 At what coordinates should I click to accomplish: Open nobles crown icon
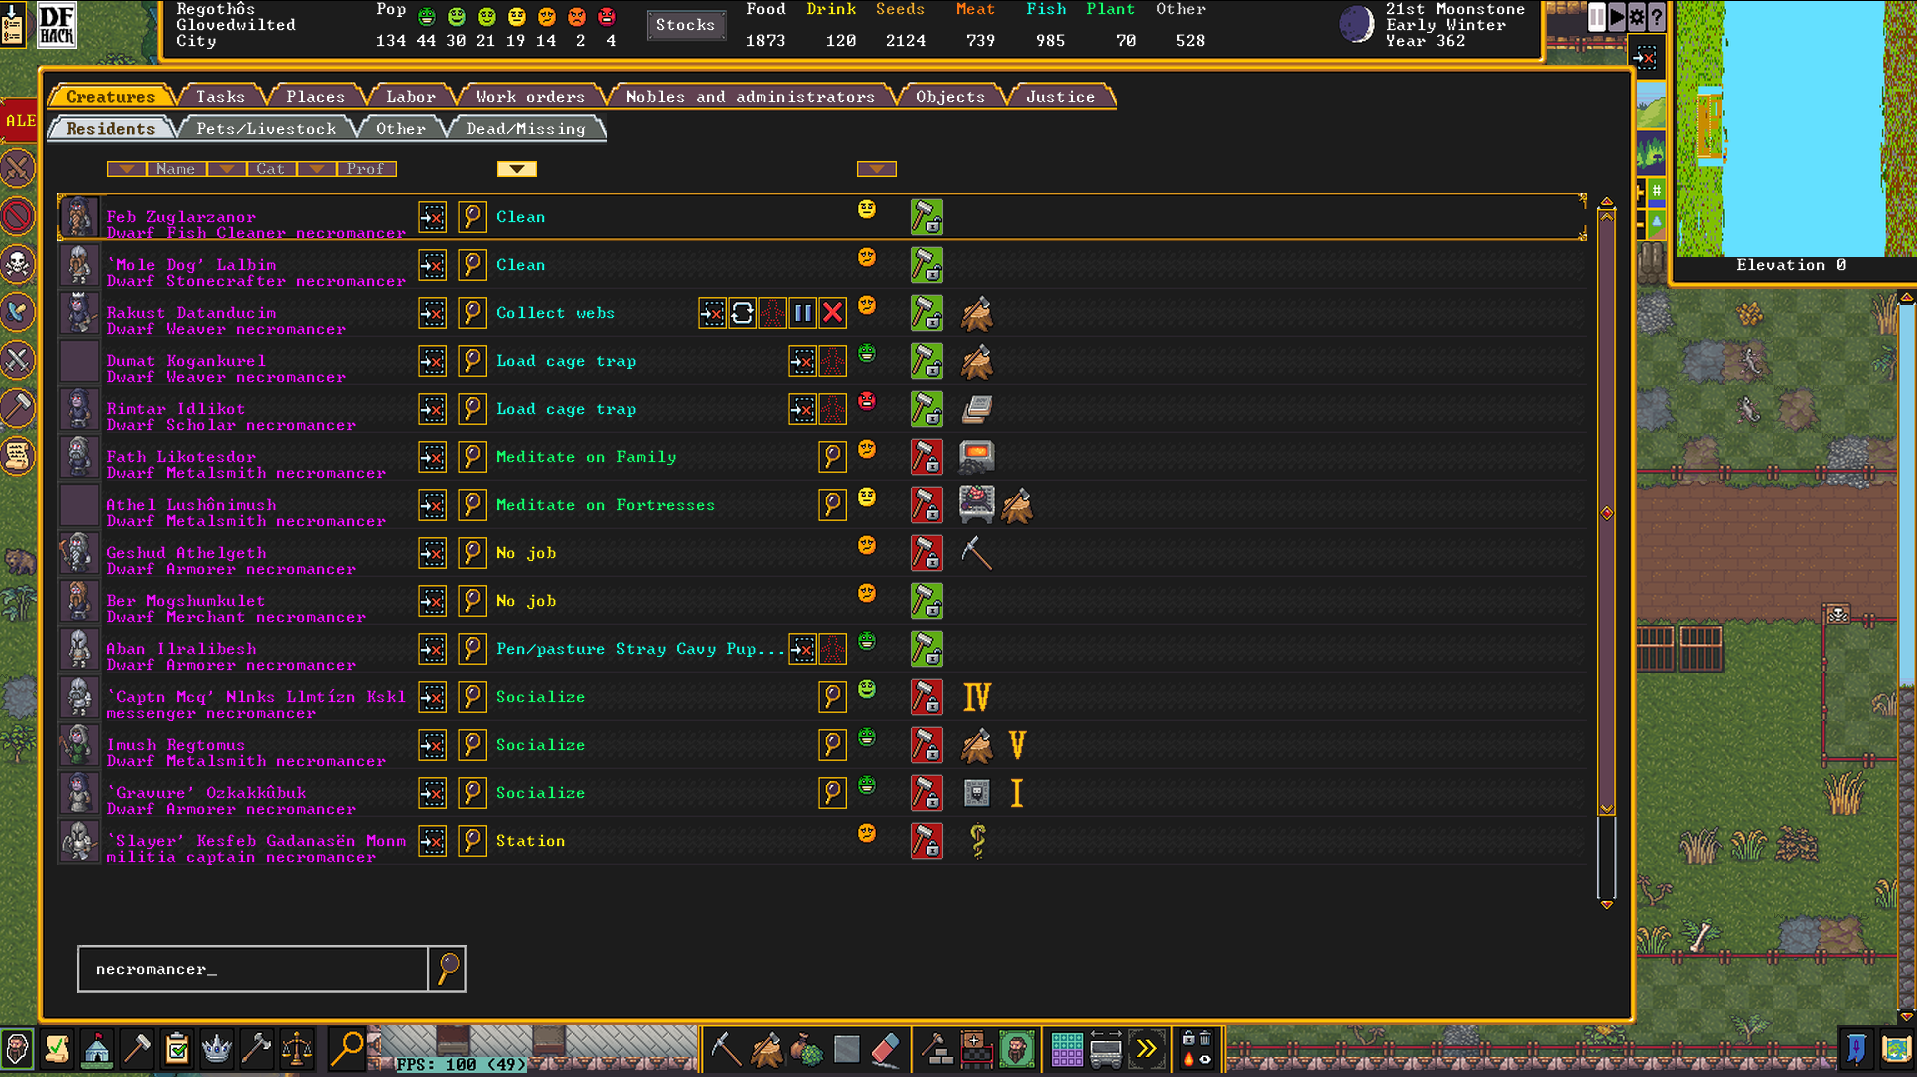[x=217, y=1049]
